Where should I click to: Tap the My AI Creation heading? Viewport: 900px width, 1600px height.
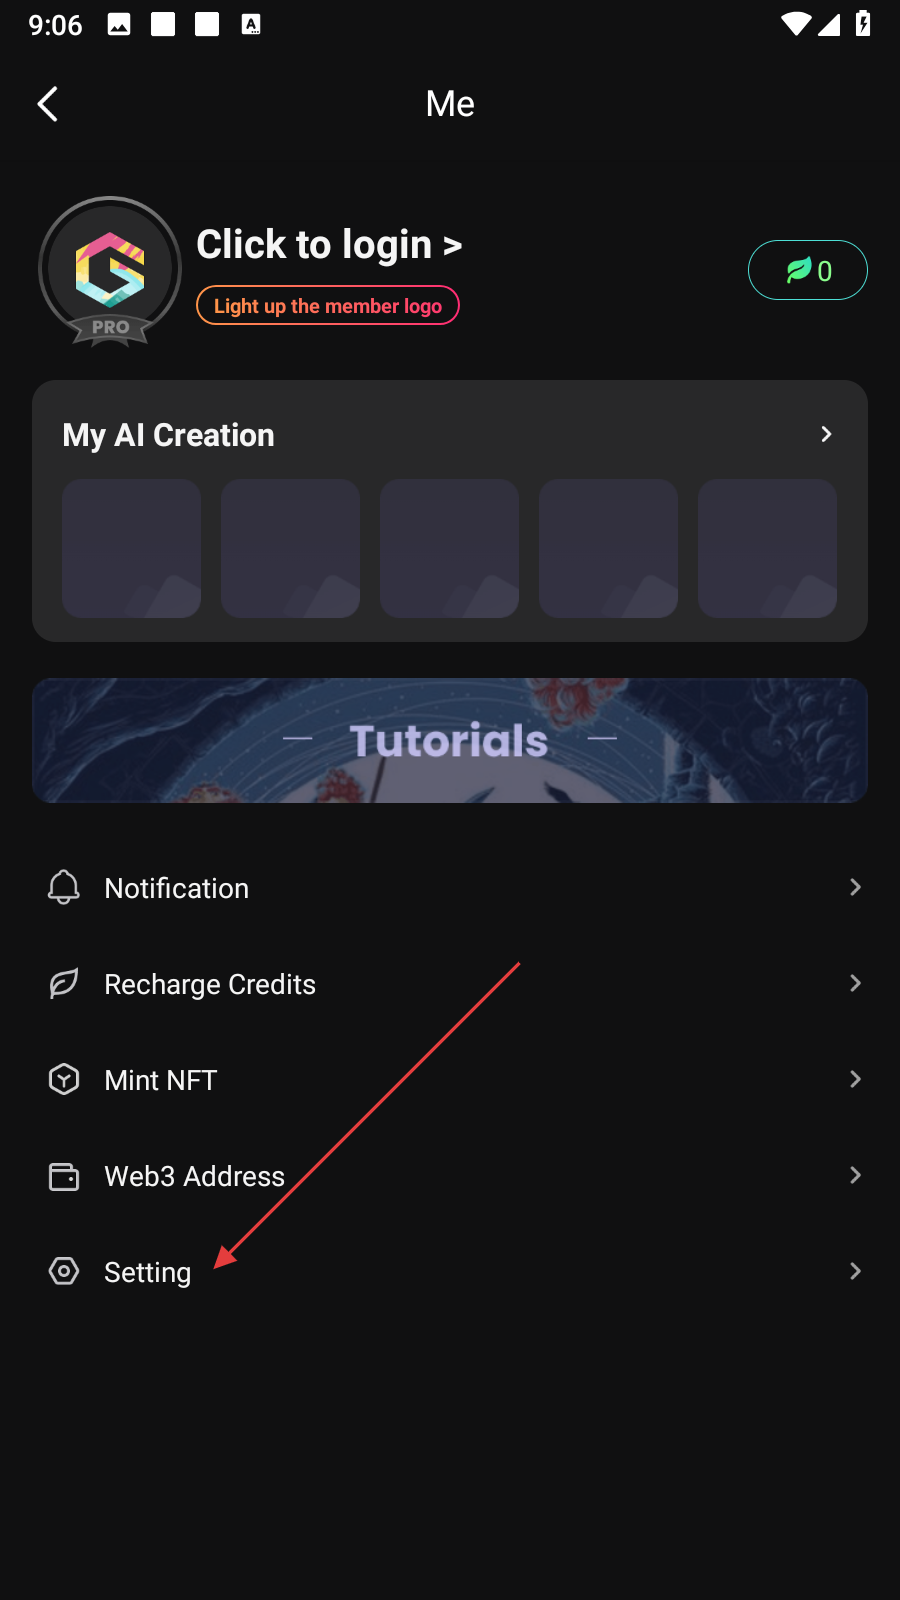point(168,435)
